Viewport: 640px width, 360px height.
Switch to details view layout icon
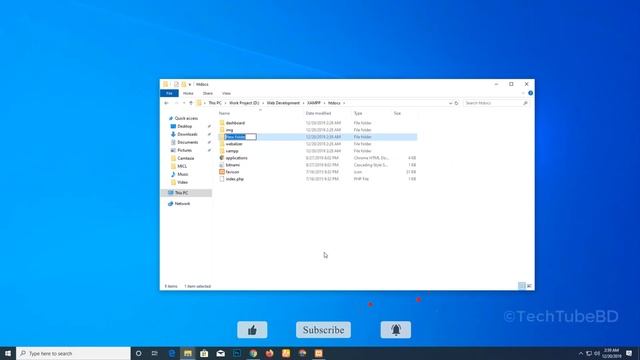pyautogui.click(x=522, y=286)
